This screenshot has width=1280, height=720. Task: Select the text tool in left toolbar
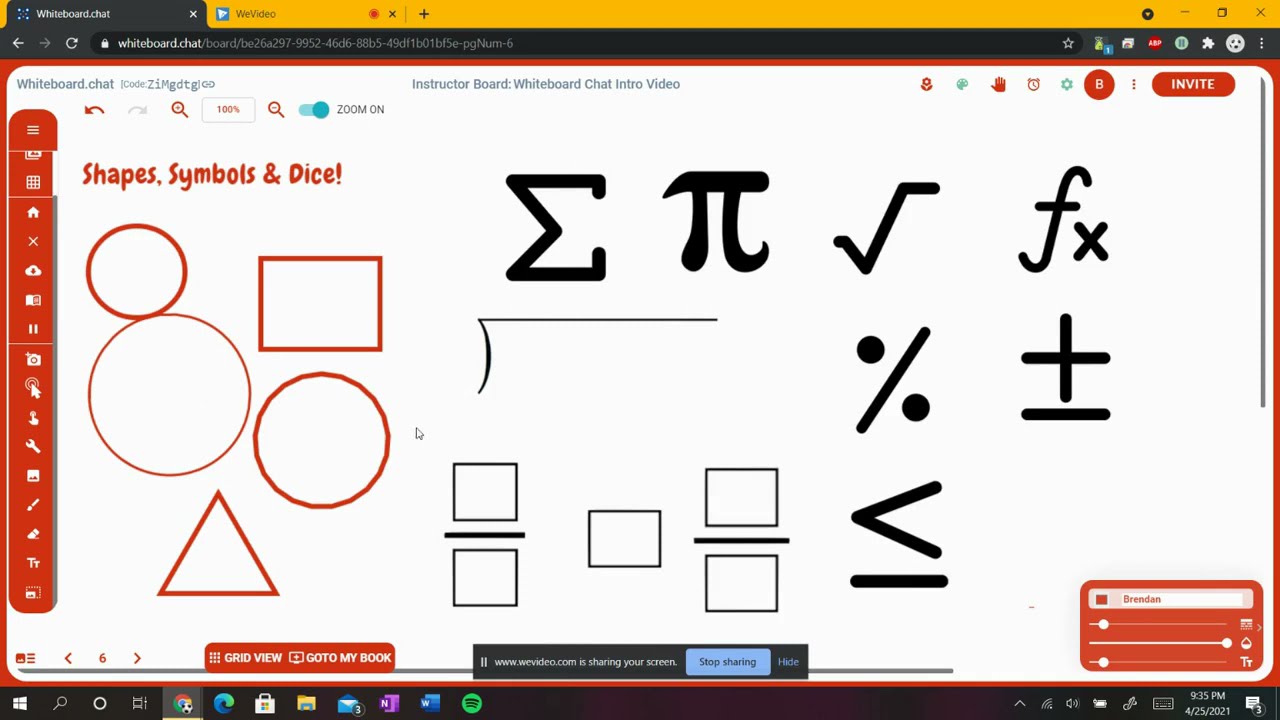tap(33, 563)
